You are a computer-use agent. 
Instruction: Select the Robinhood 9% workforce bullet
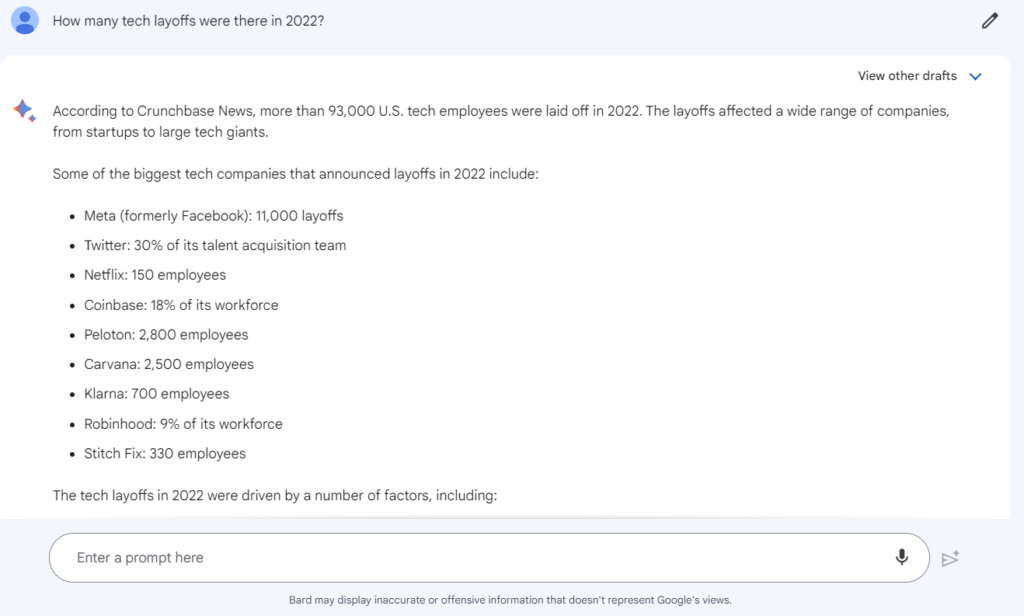click(183, 424)
